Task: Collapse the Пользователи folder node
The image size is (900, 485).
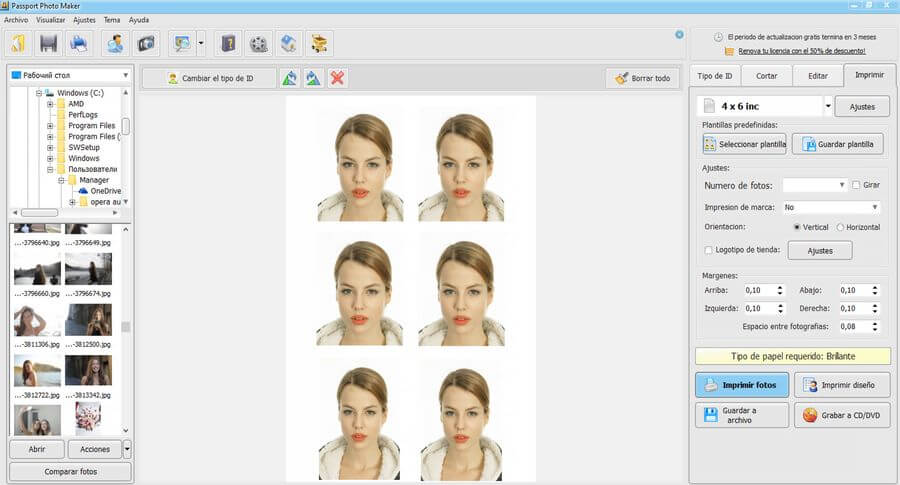Action: (50, 169)
